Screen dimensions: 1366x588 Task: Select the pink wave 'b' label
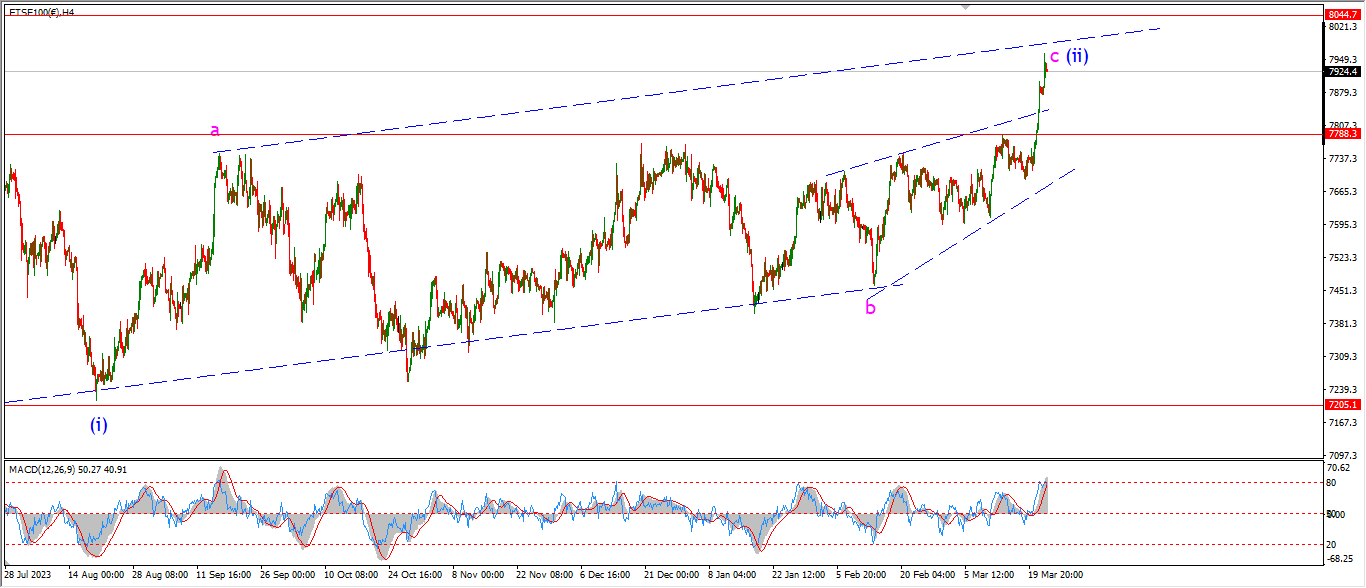(x=871, y=307)
